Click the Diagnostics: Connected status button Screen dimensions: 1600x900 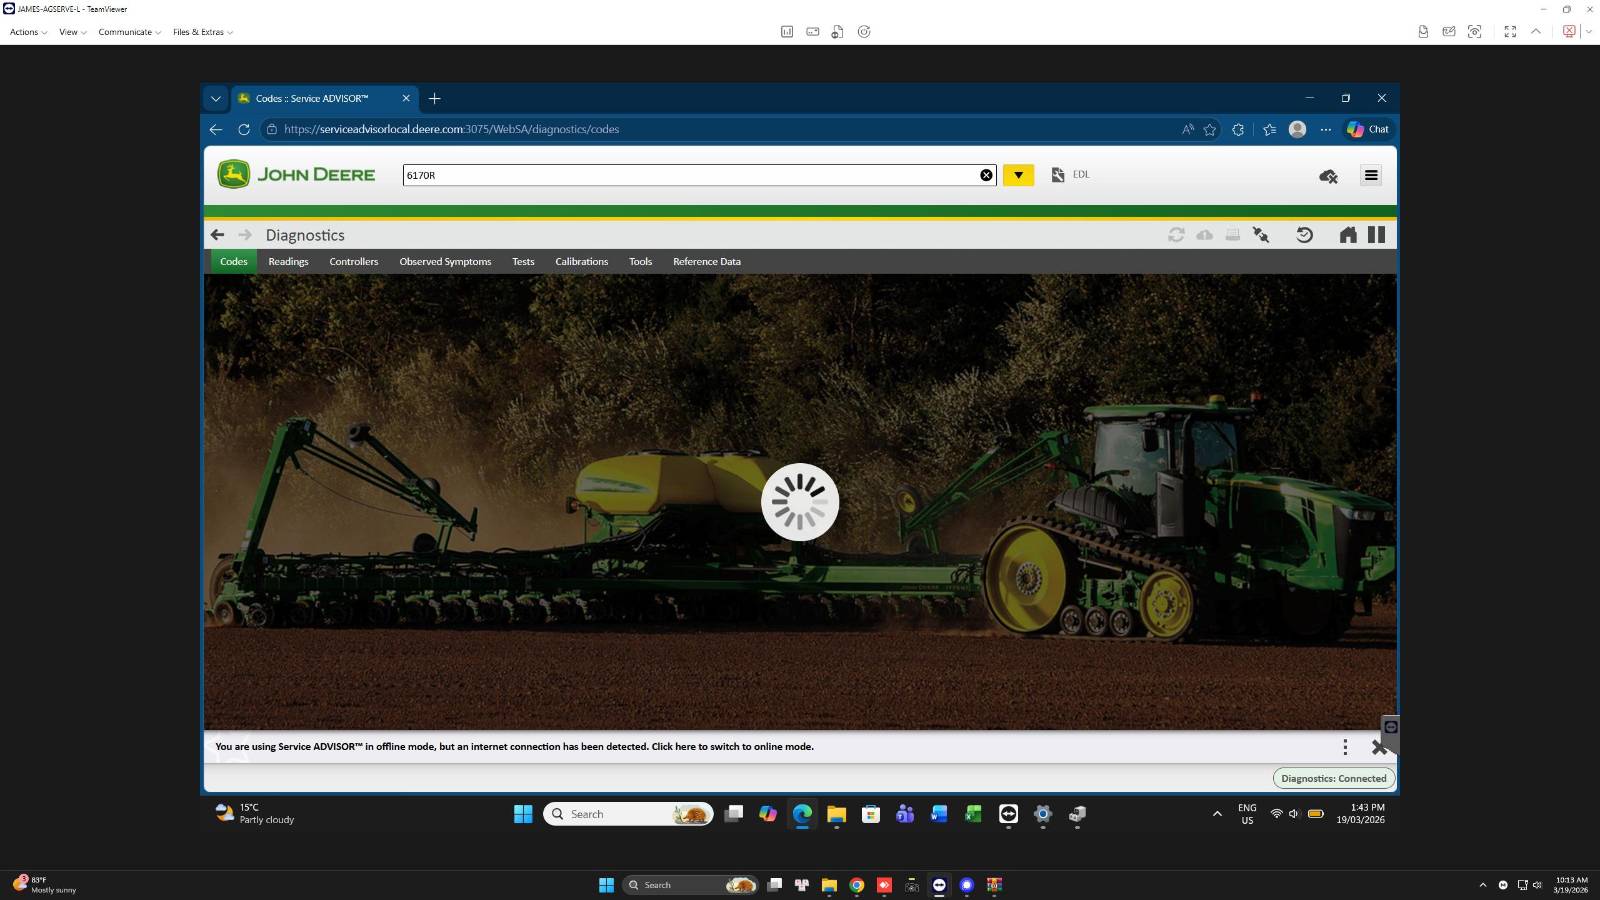(1333, 778)
